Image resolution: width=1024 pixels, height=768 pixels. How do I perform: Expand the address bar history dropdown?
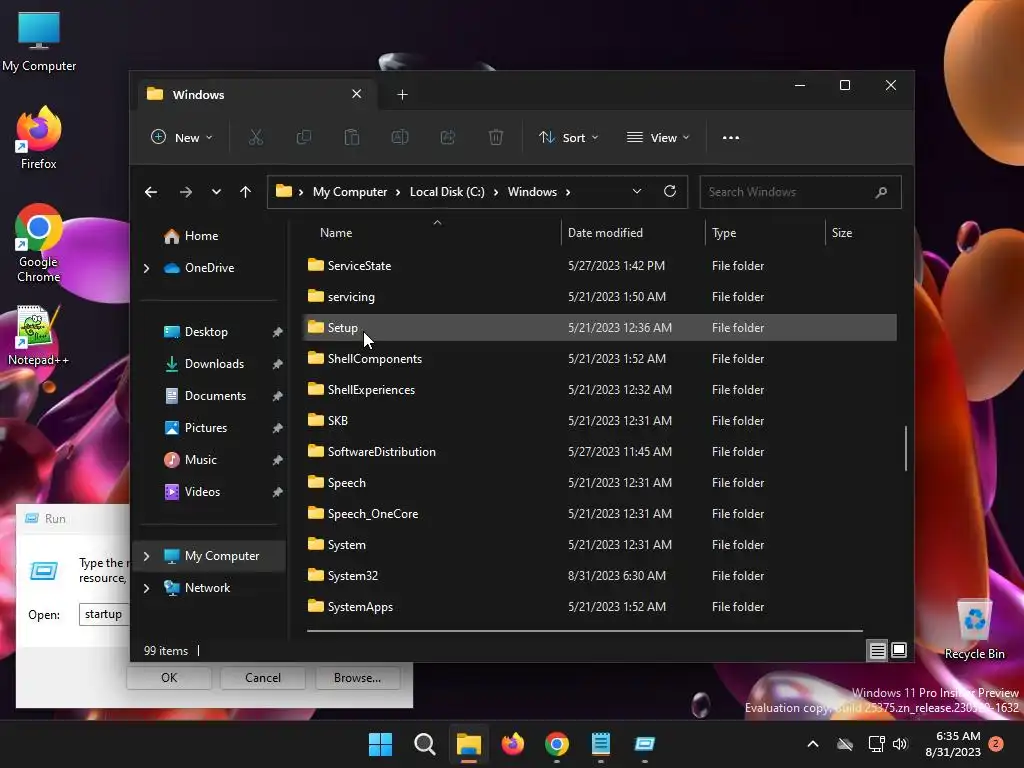coord(637,191)
